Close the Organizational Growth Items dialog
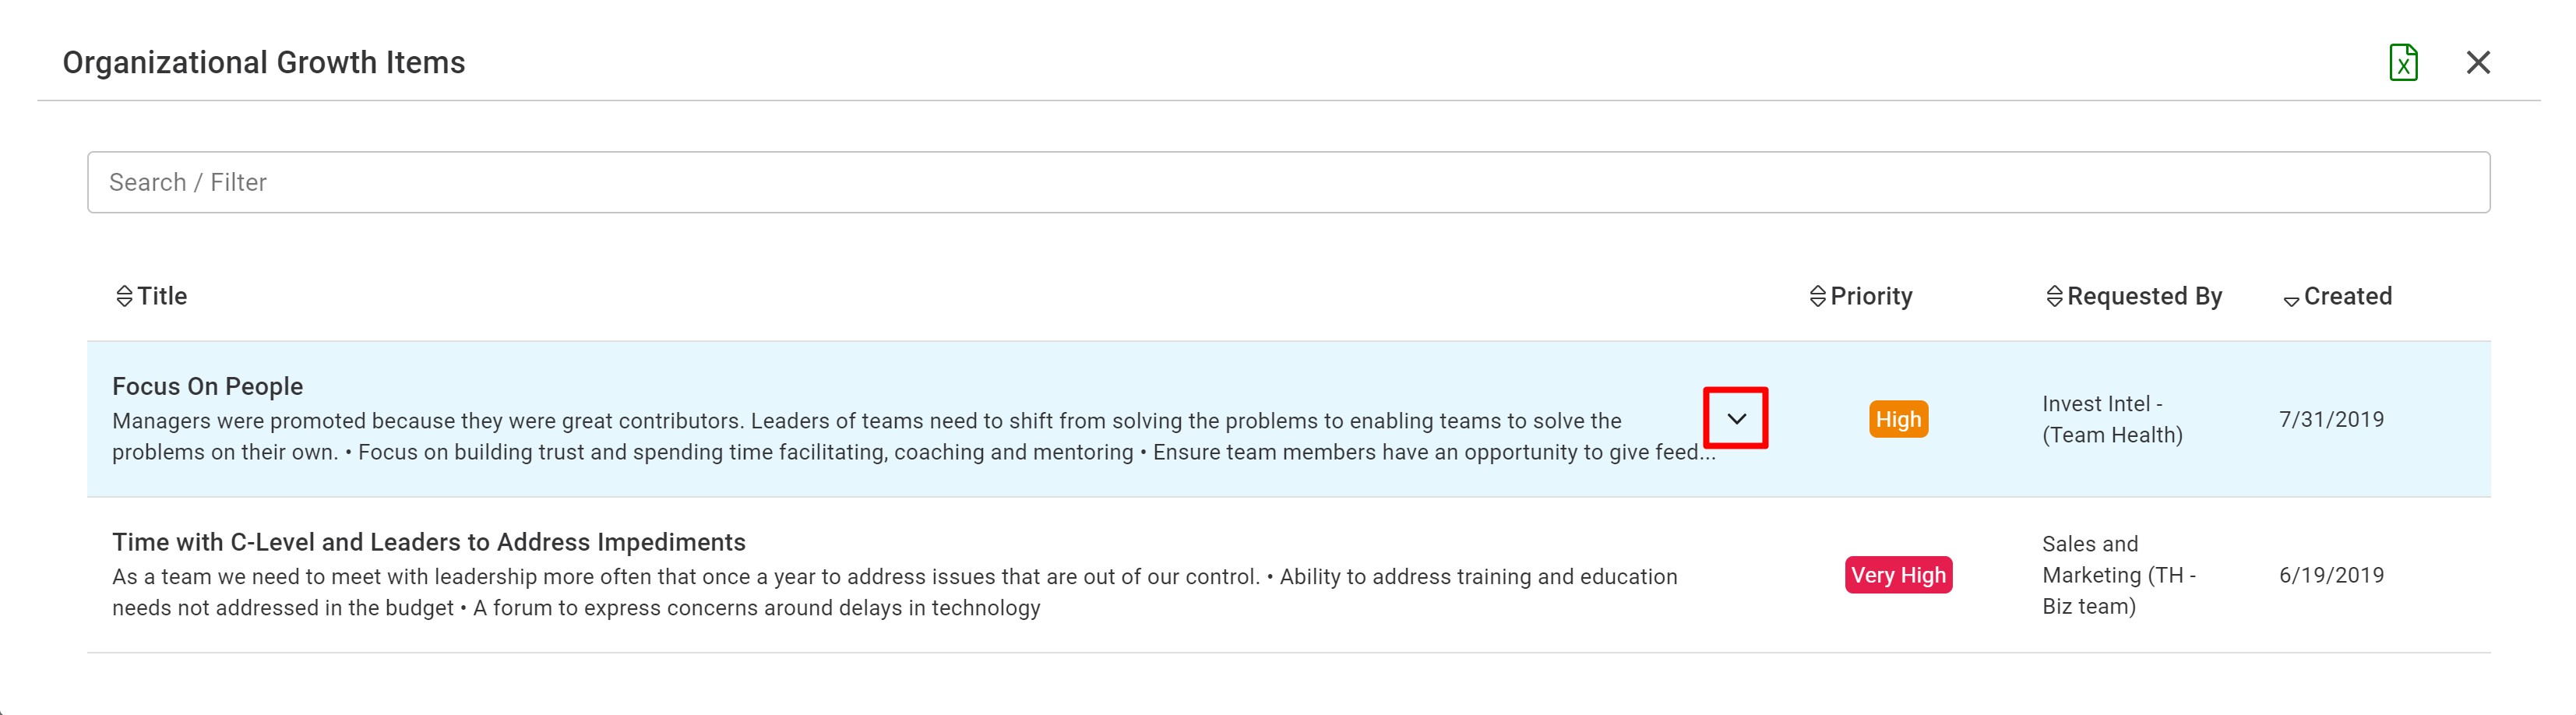The width and height of the screenshot is (2576, 715). [2478, 62]
